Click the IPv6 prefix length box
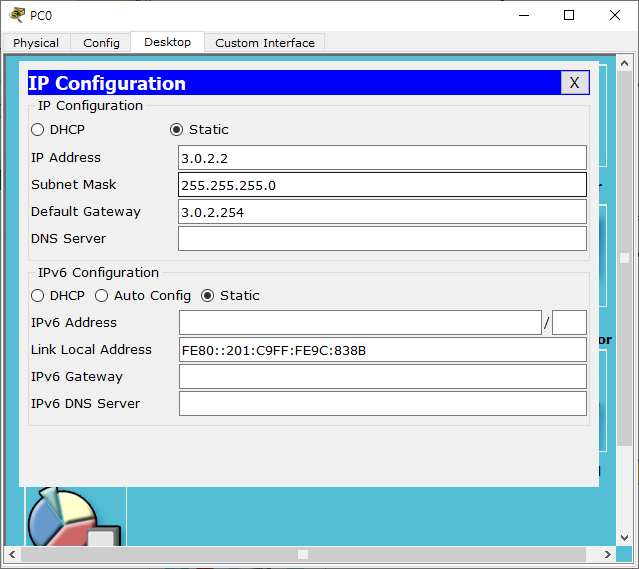This screenshot has width=639, height=569. tap(569, 322)
